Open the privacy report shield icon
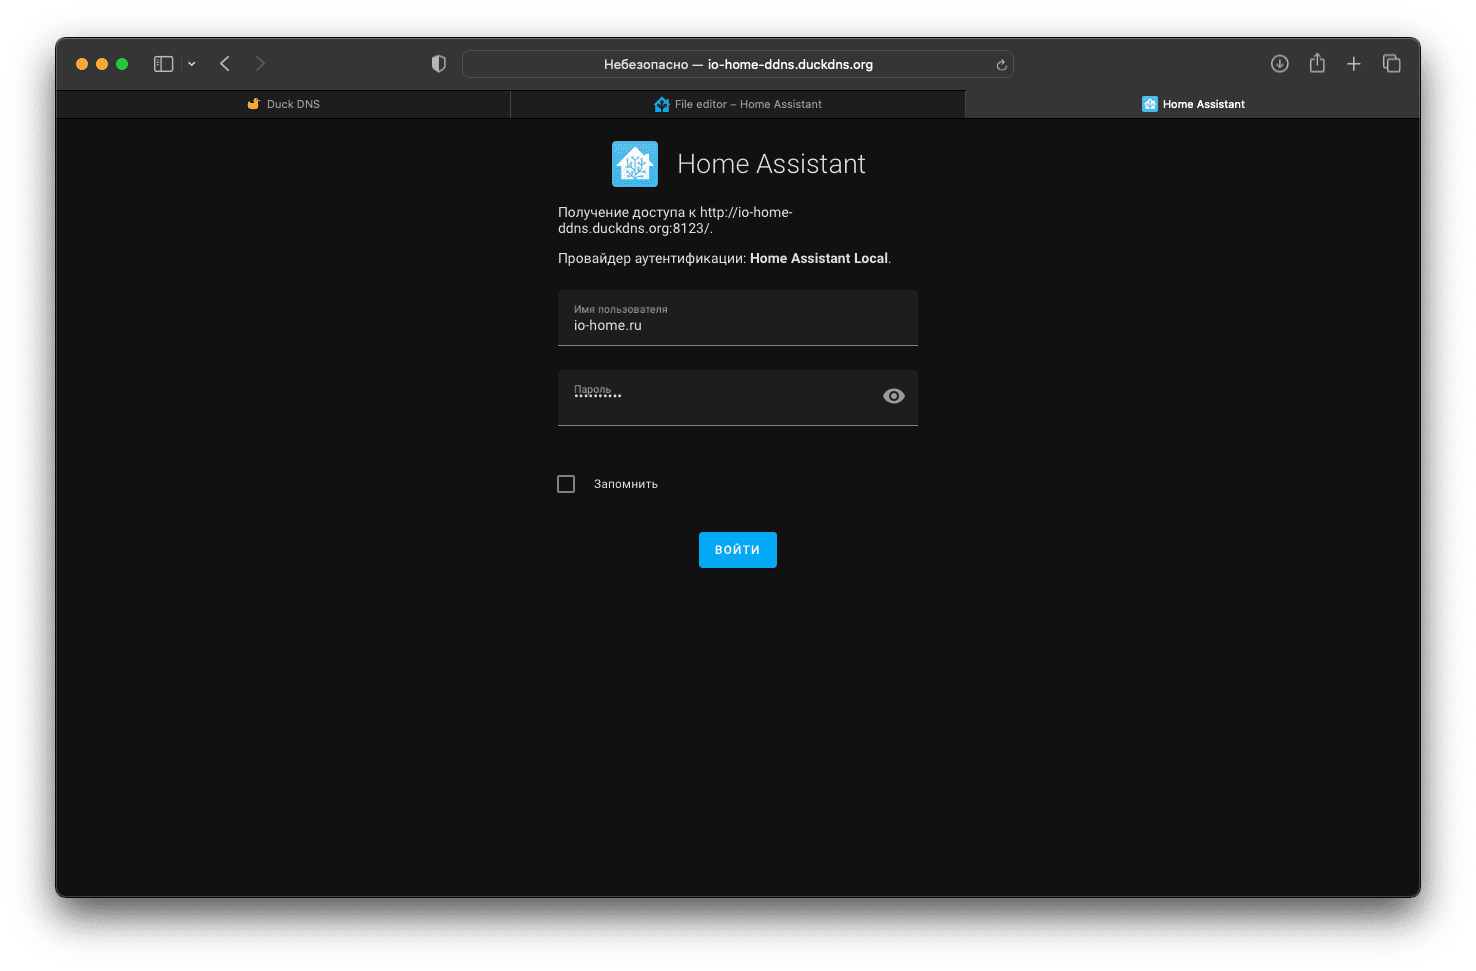The width and height of the screenshot is (1476, 971). [438, 64]
